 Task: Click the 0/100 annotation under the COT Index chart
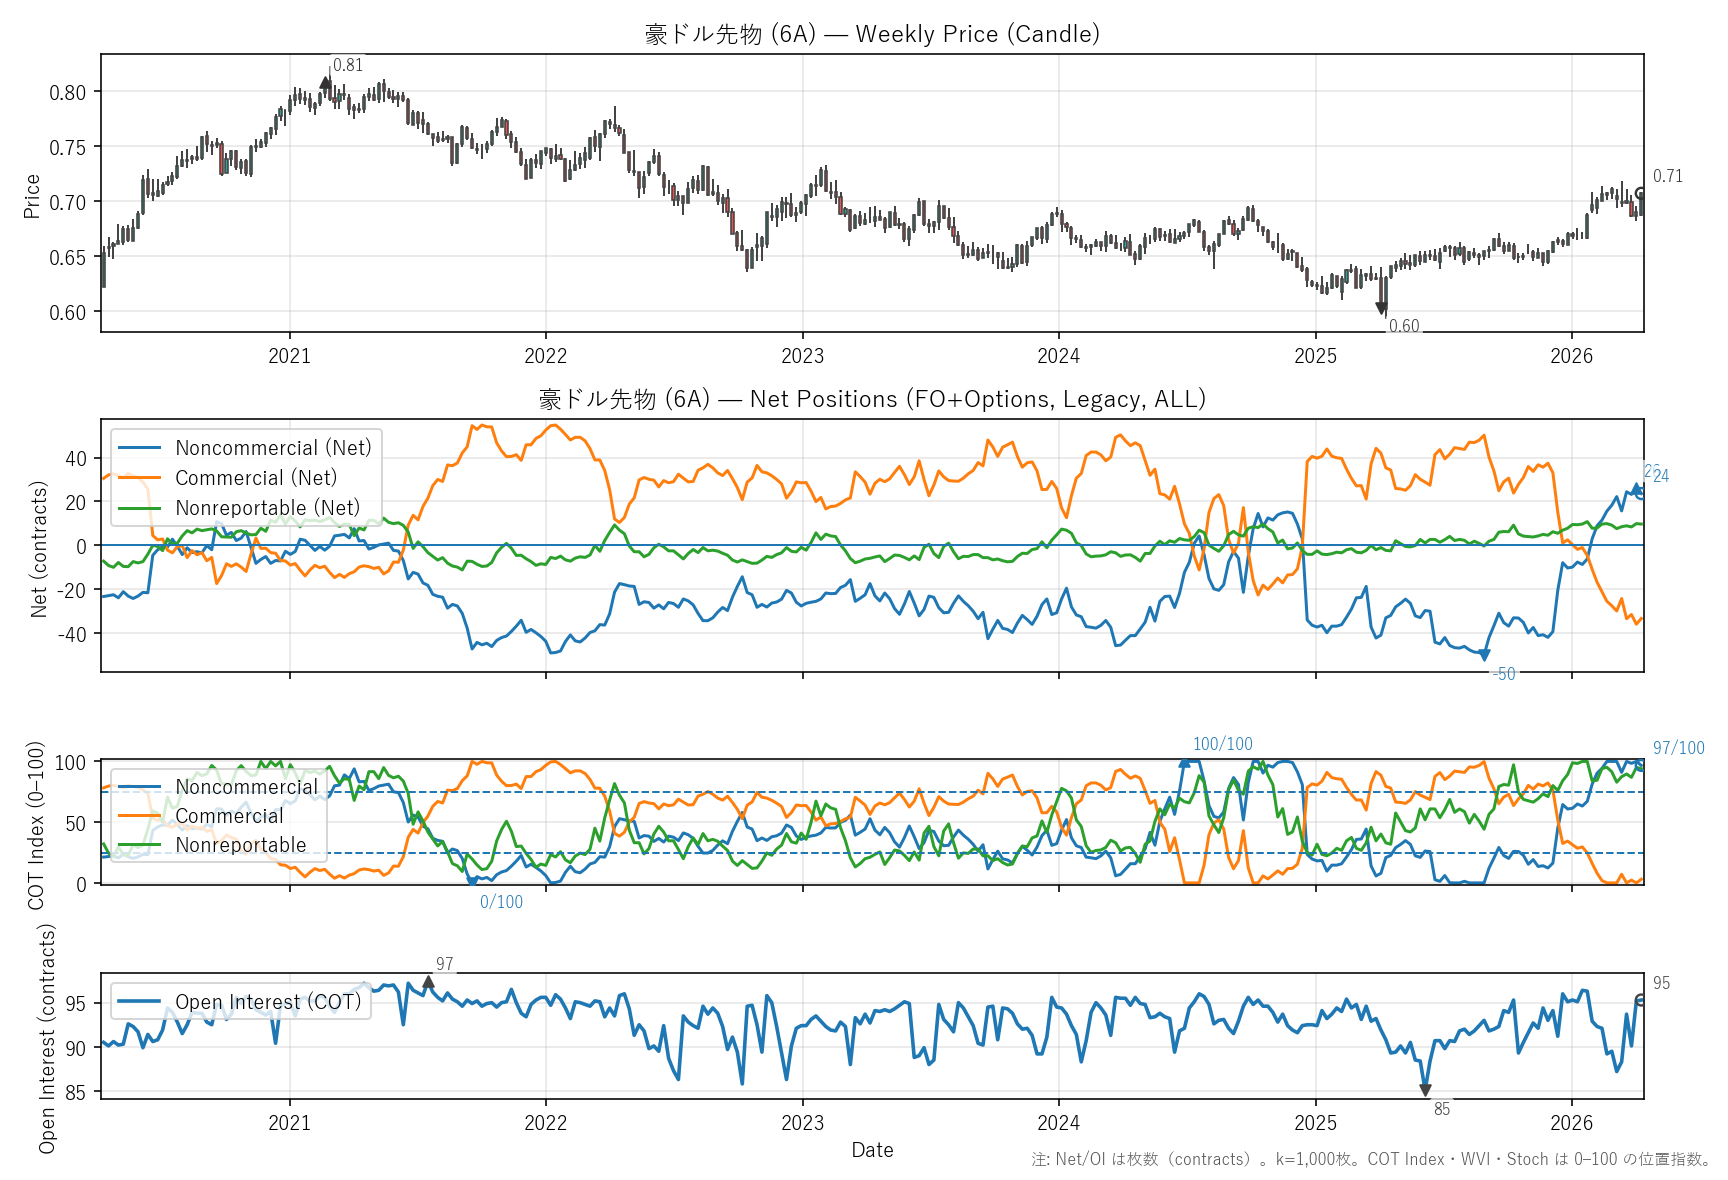(x=501, y=902)
